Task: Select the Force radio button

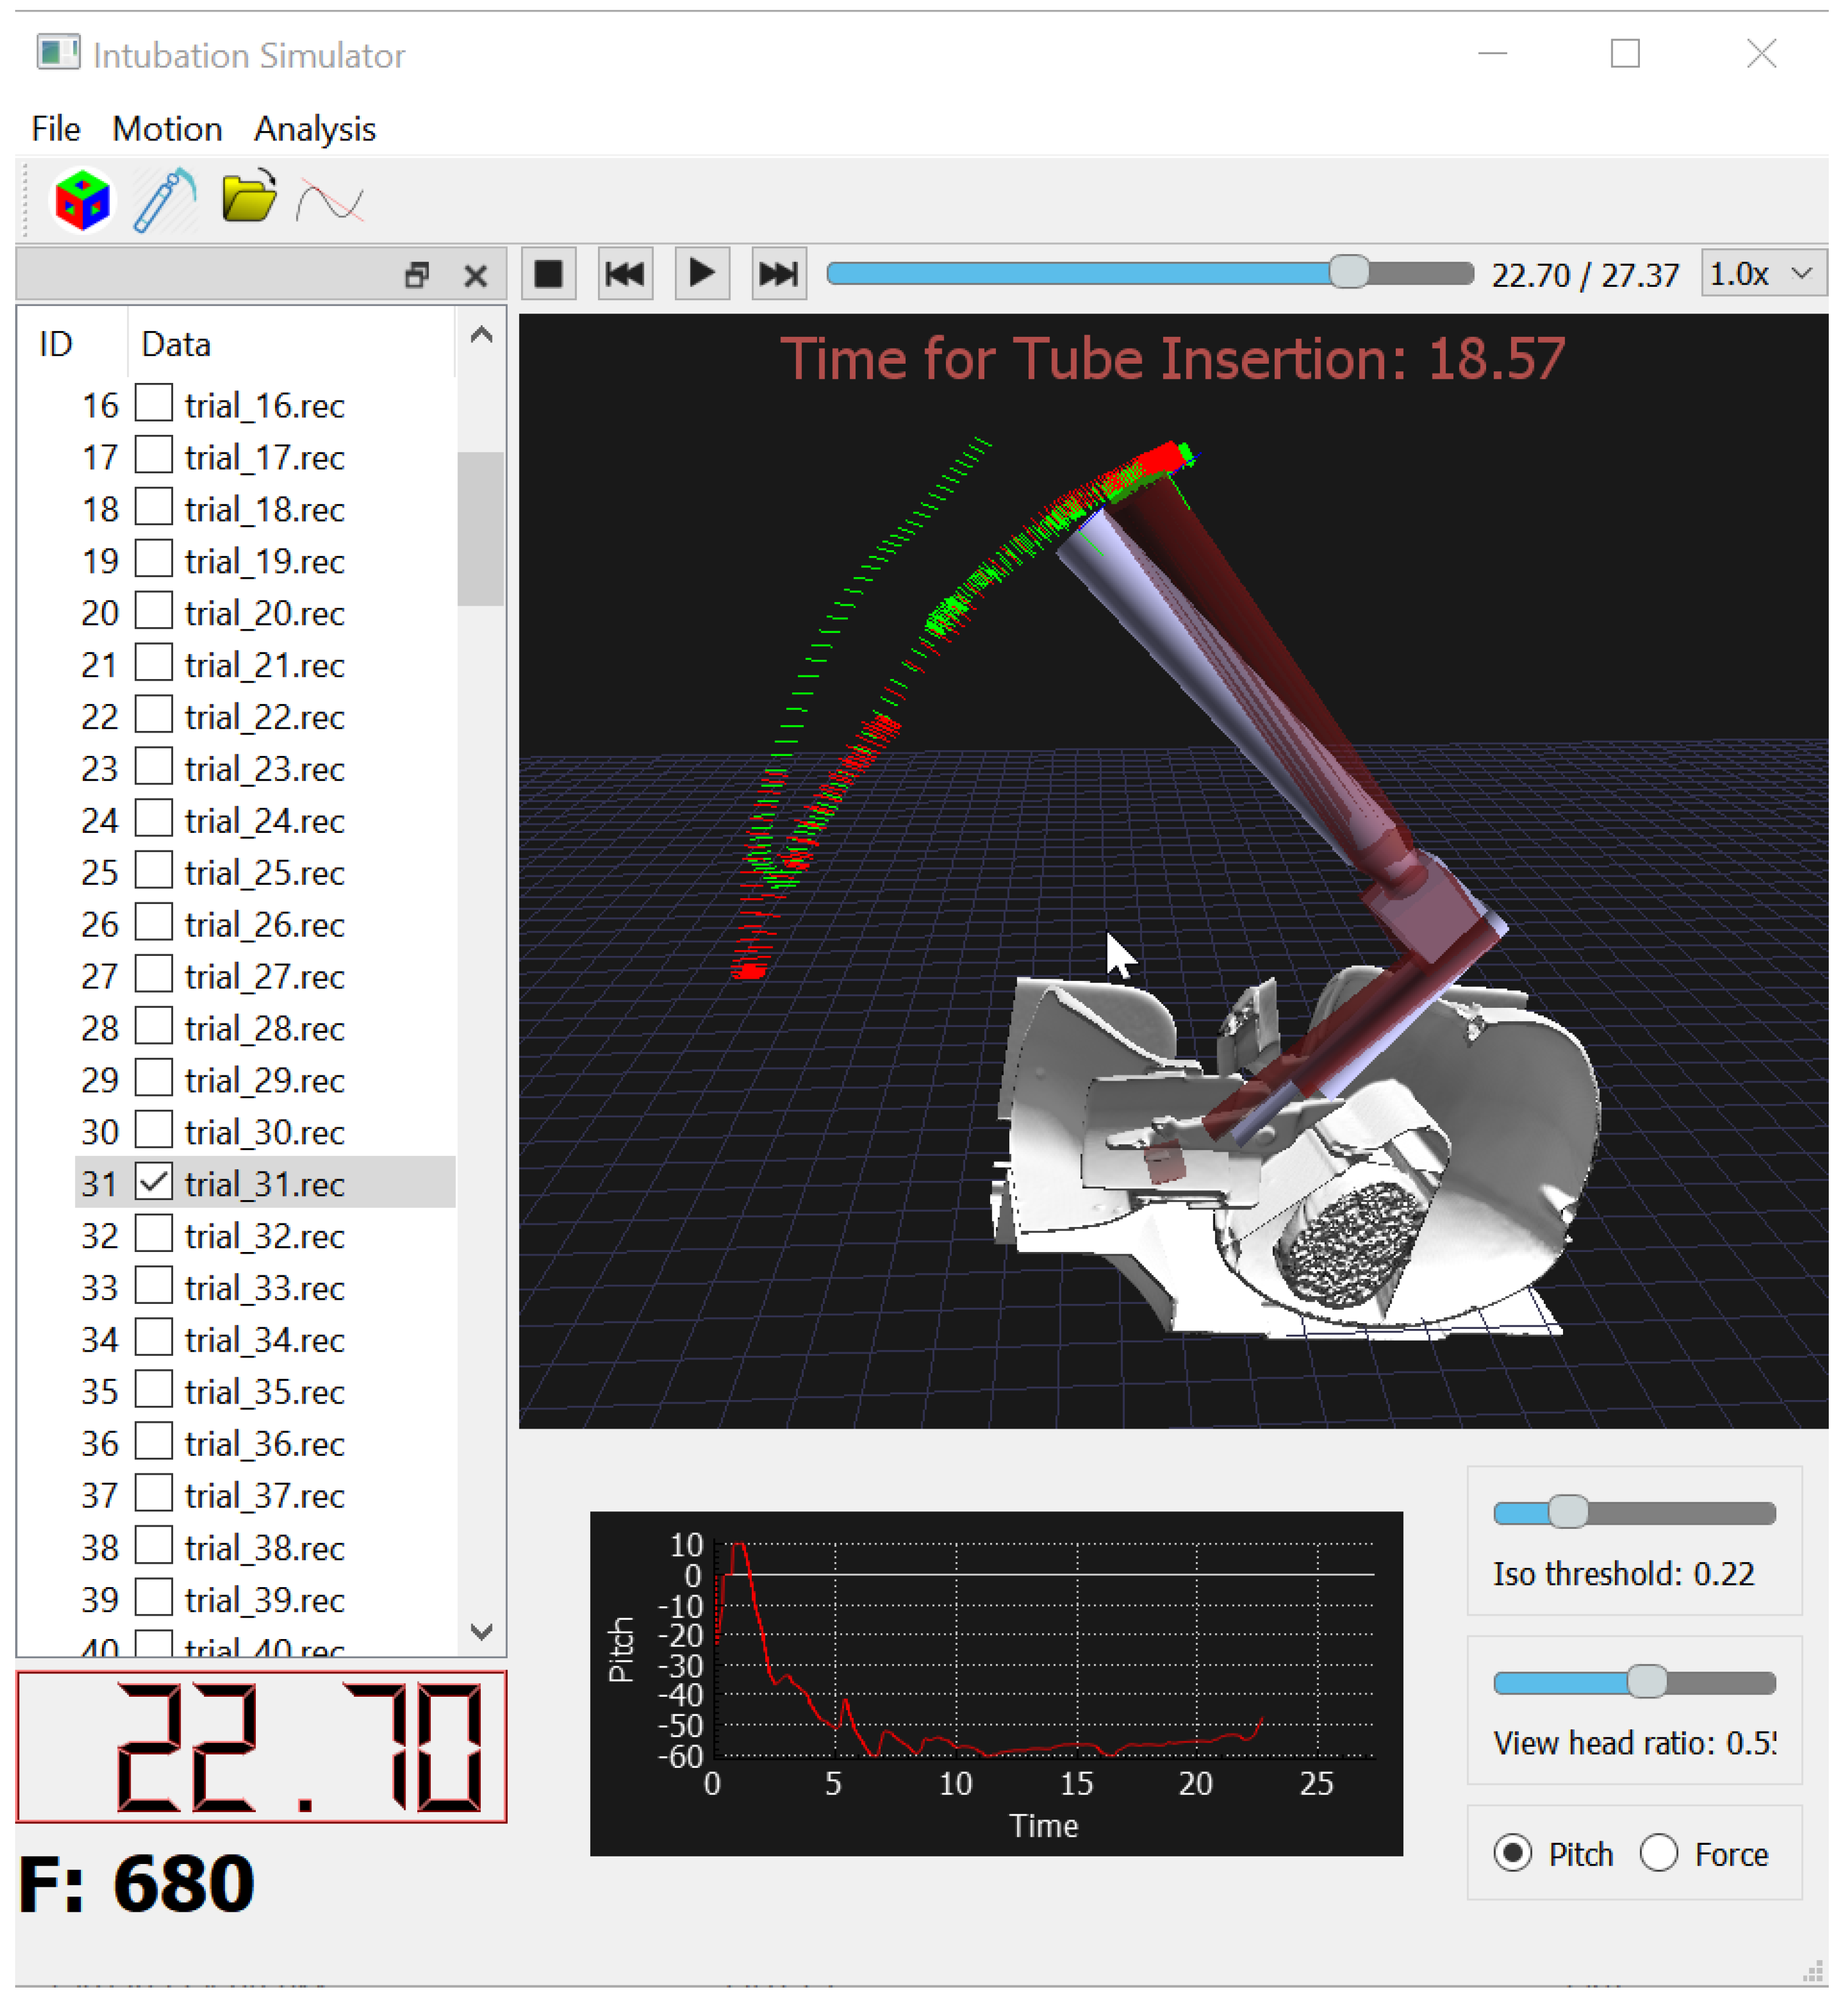Action: coord(1659,1853)
